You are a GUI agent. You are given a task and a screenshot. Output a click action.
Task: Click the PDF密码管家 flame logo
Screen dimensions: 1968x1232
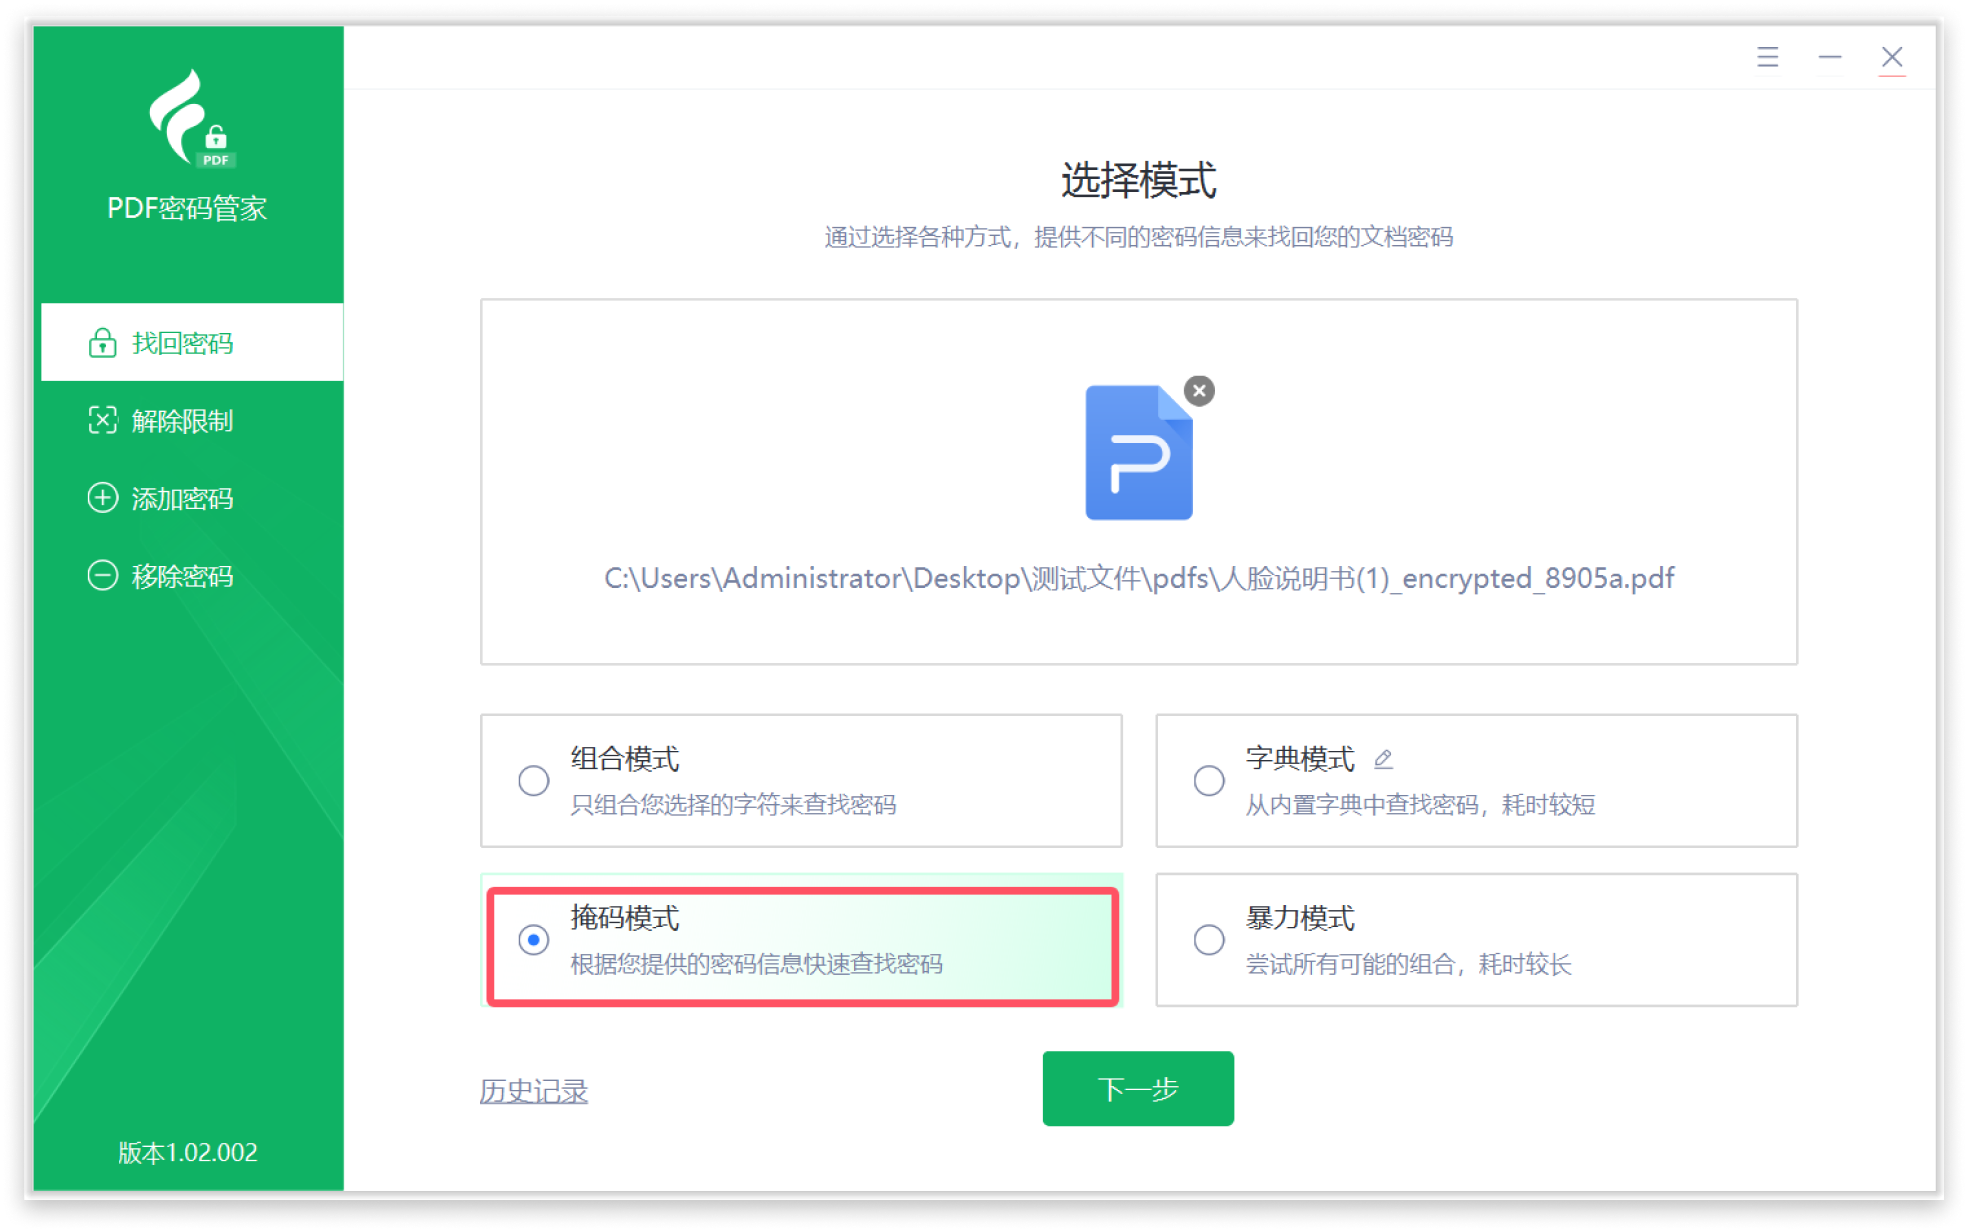coord(191,118)
